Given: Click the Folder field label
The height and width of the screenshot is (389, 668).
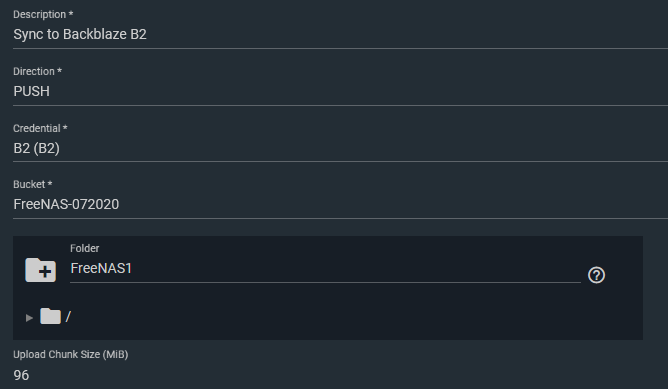Looking at the screenshot, I should click(85, 248).
